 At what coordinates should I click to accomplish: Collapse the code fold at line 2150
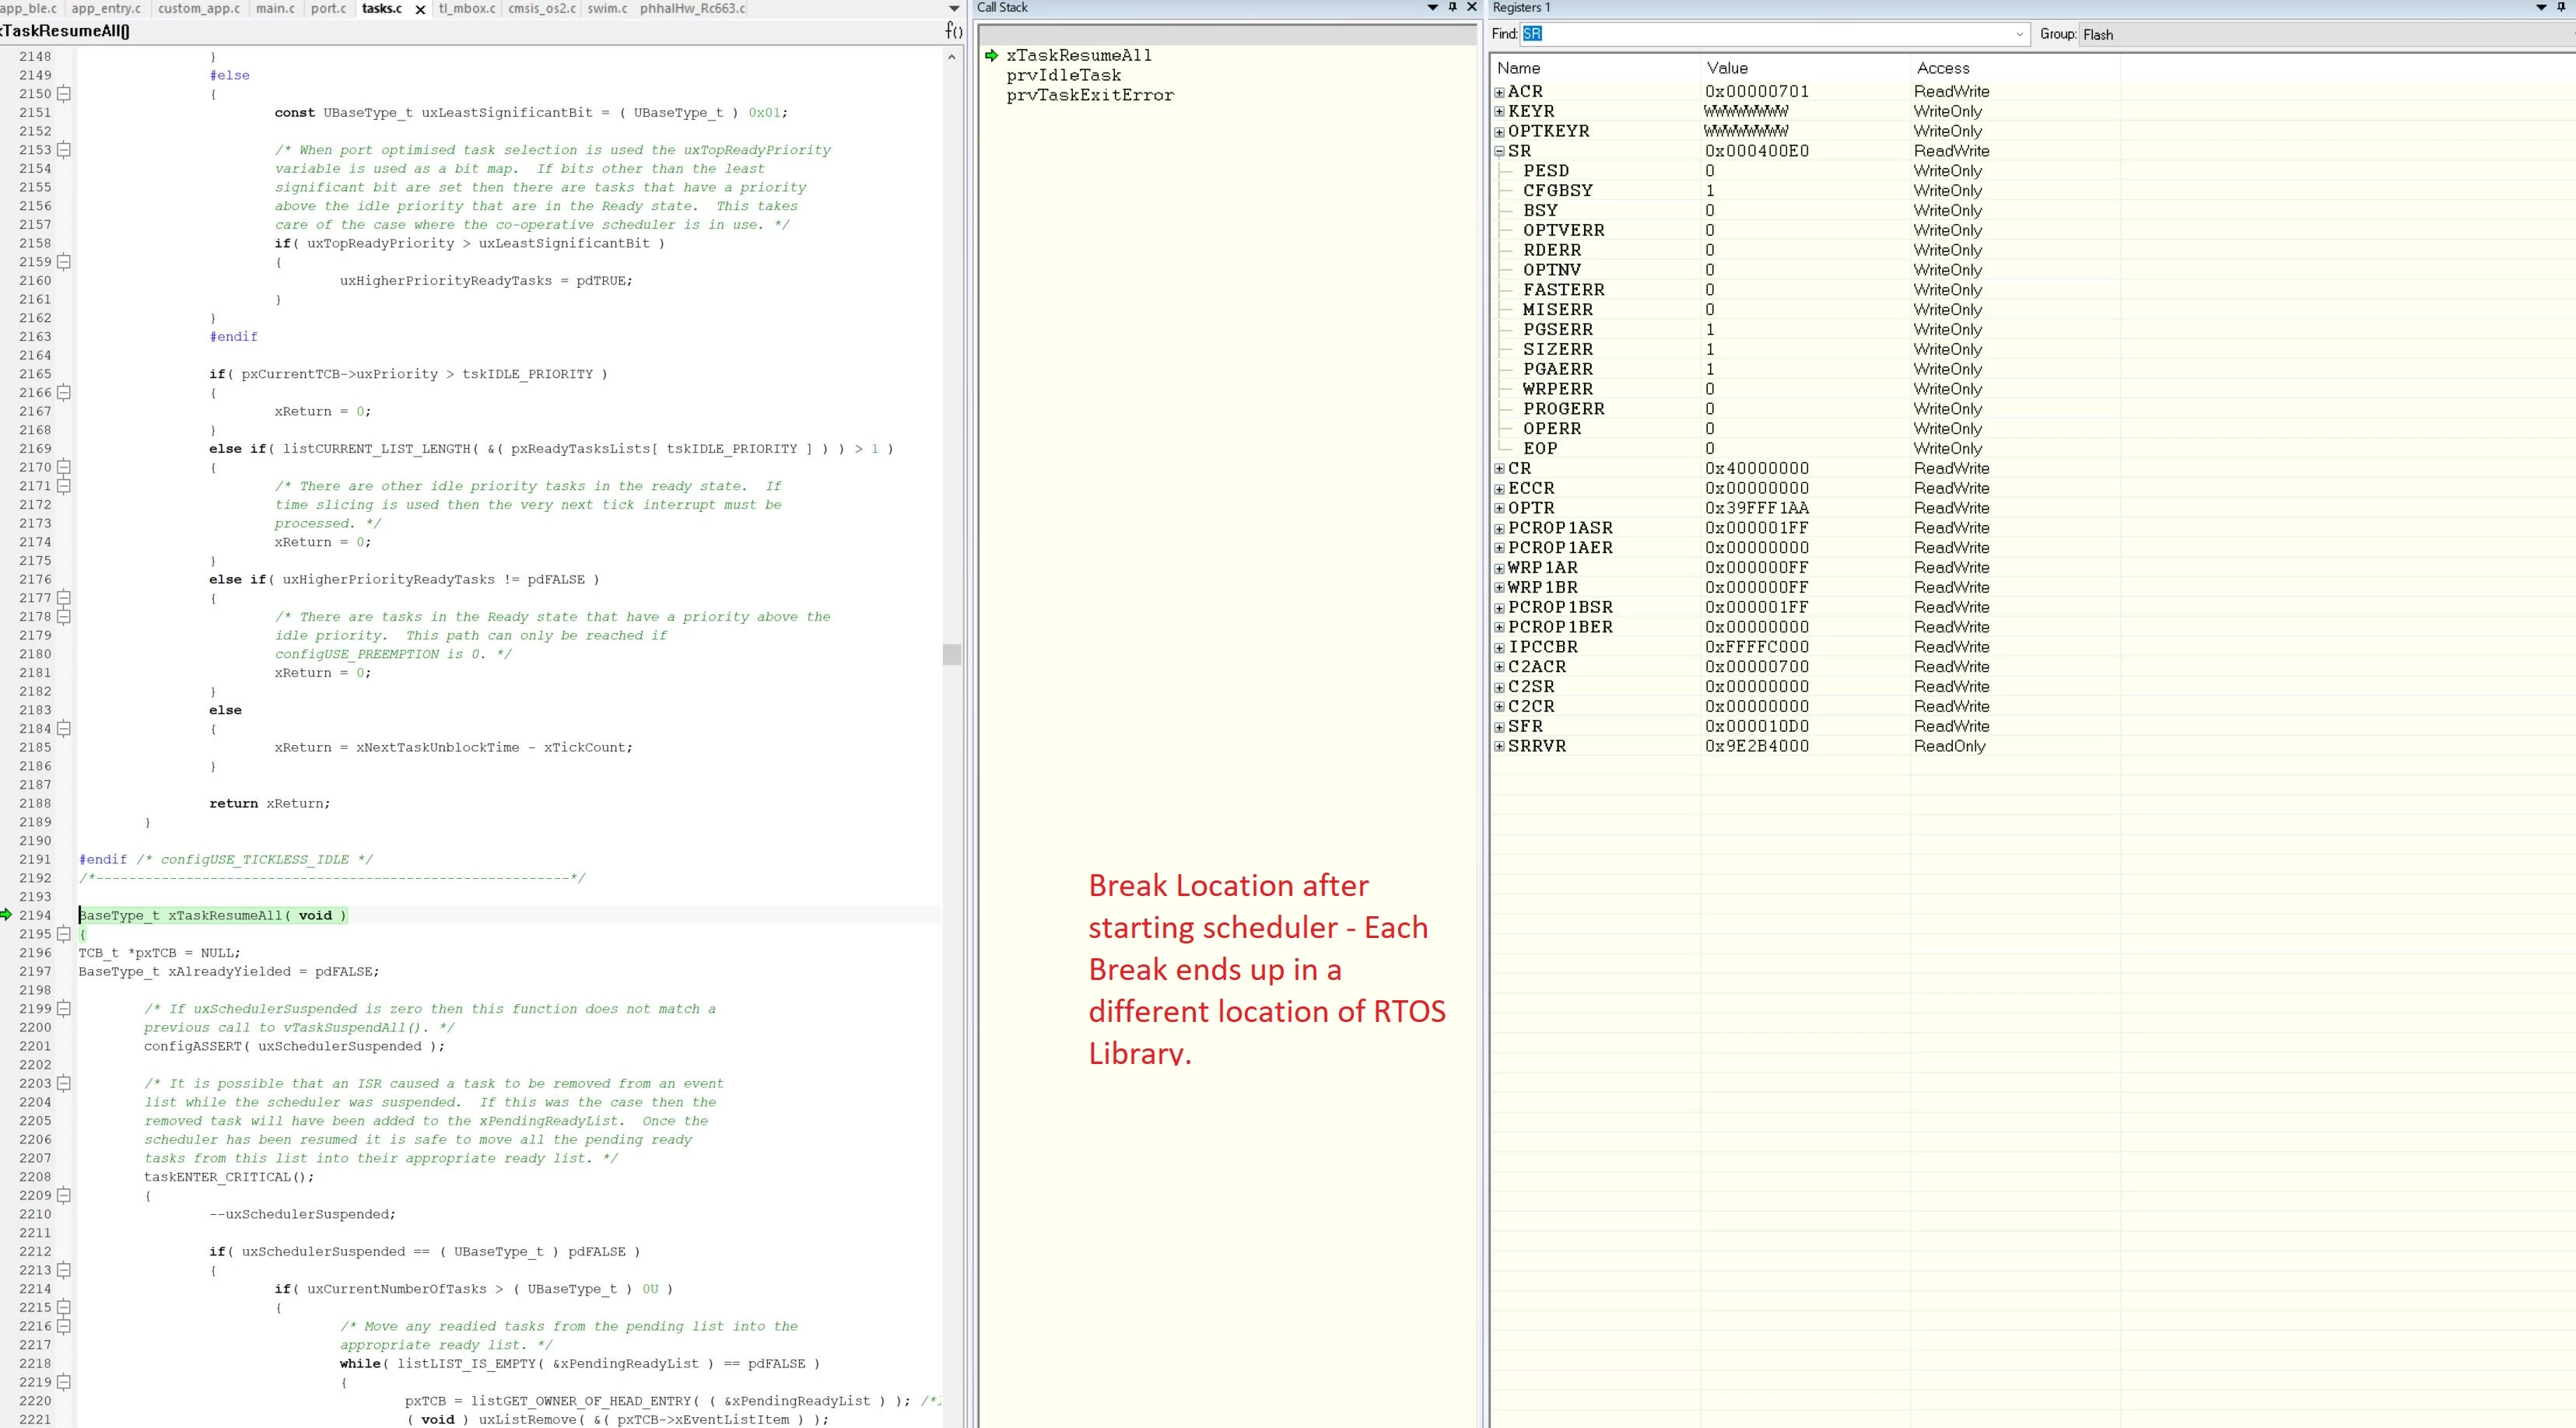point(64,93)
